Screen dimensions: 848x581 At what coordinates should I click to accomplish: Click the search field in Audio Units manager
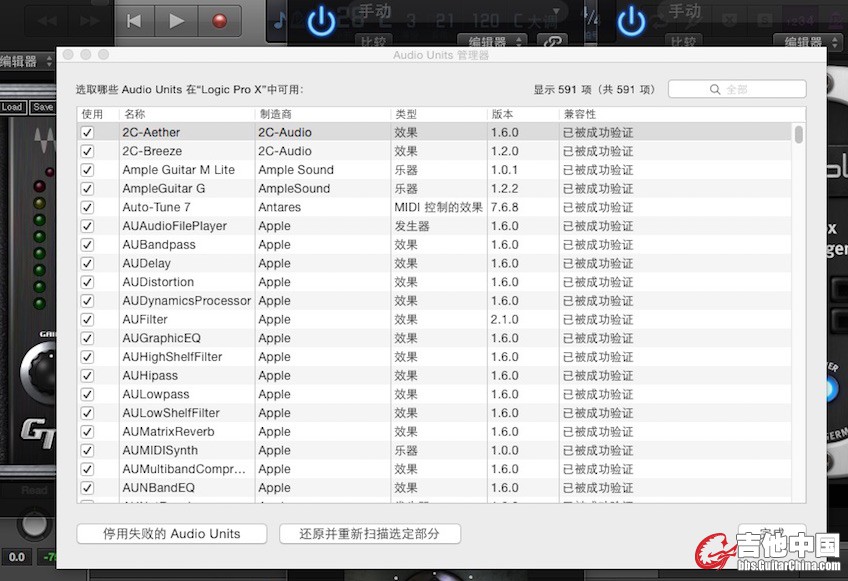tap(737, 89)
